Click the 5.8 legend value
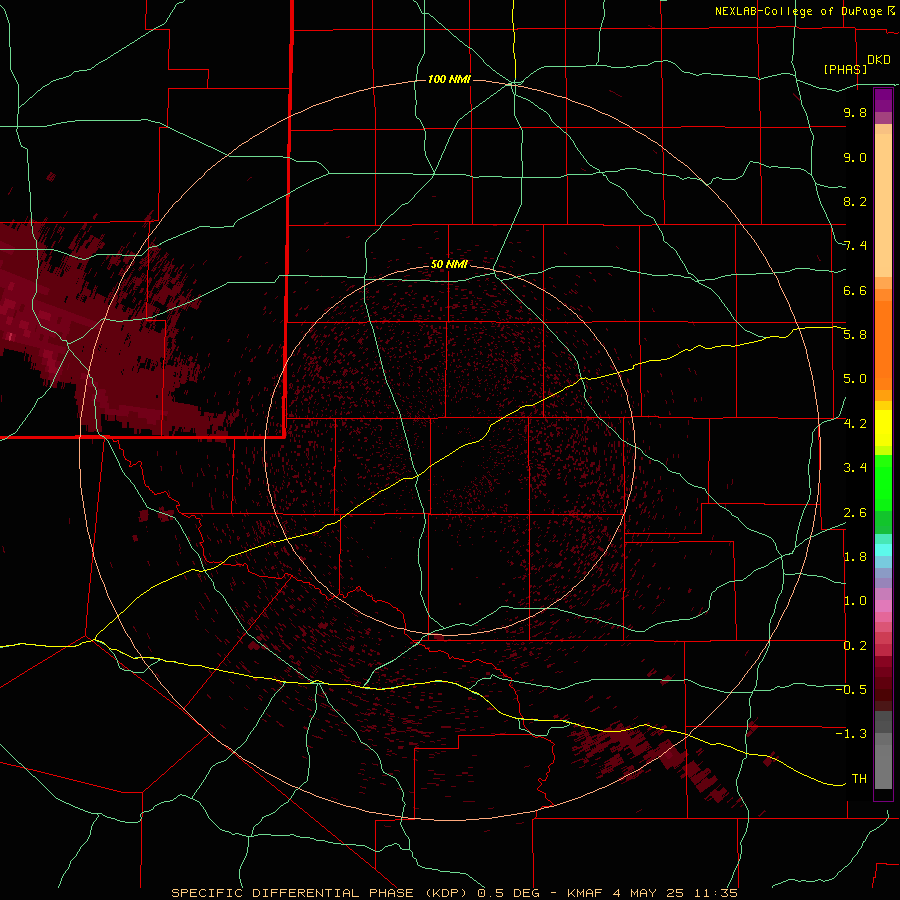 pyautogui.click(x=855, y=335)
